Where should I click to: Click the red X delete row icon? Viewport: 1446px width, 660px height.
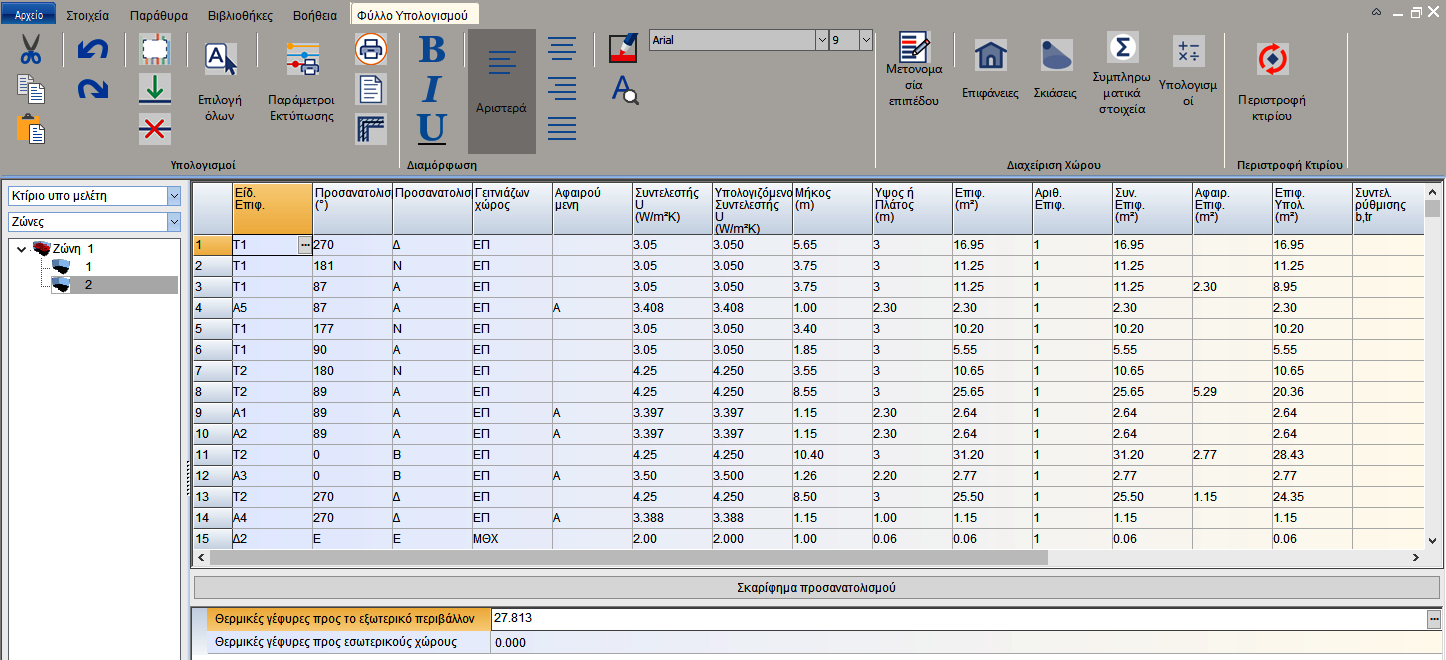coord(154,128)
